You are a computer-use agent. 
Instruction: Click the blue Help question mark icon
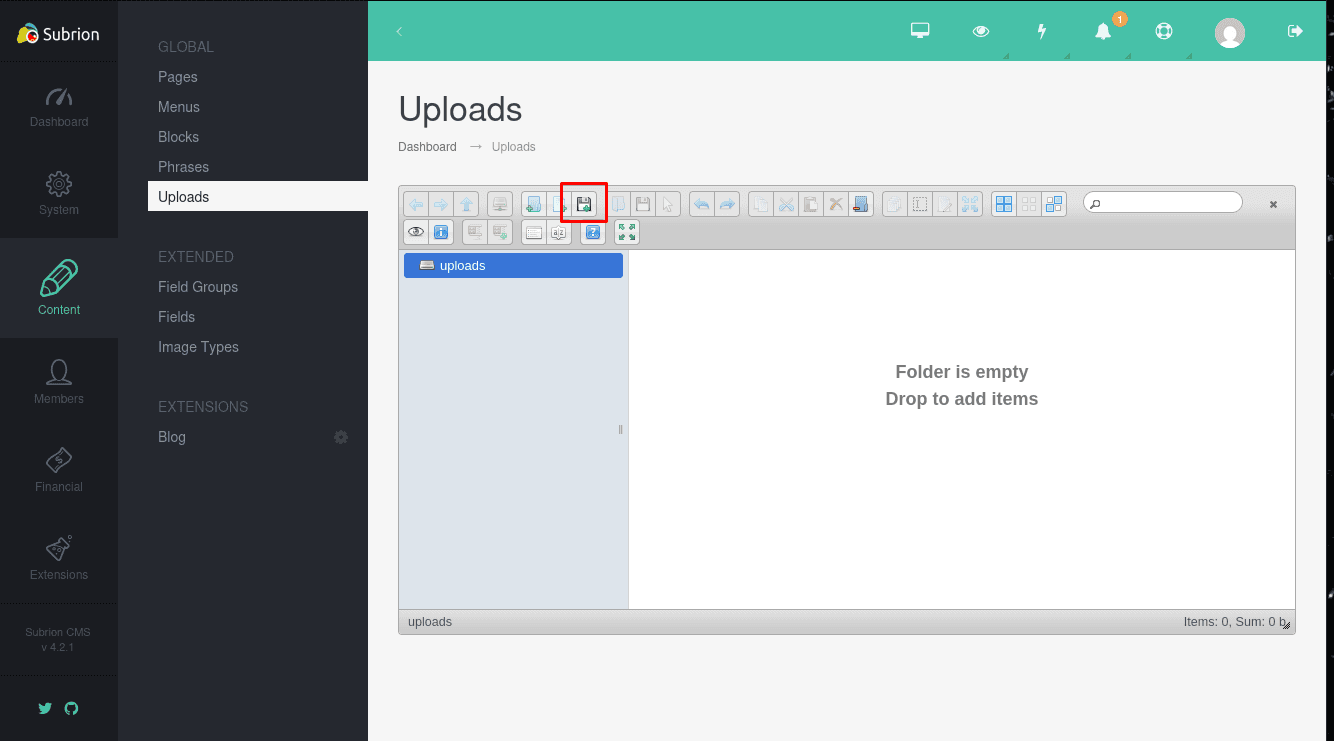coord(593,232)
